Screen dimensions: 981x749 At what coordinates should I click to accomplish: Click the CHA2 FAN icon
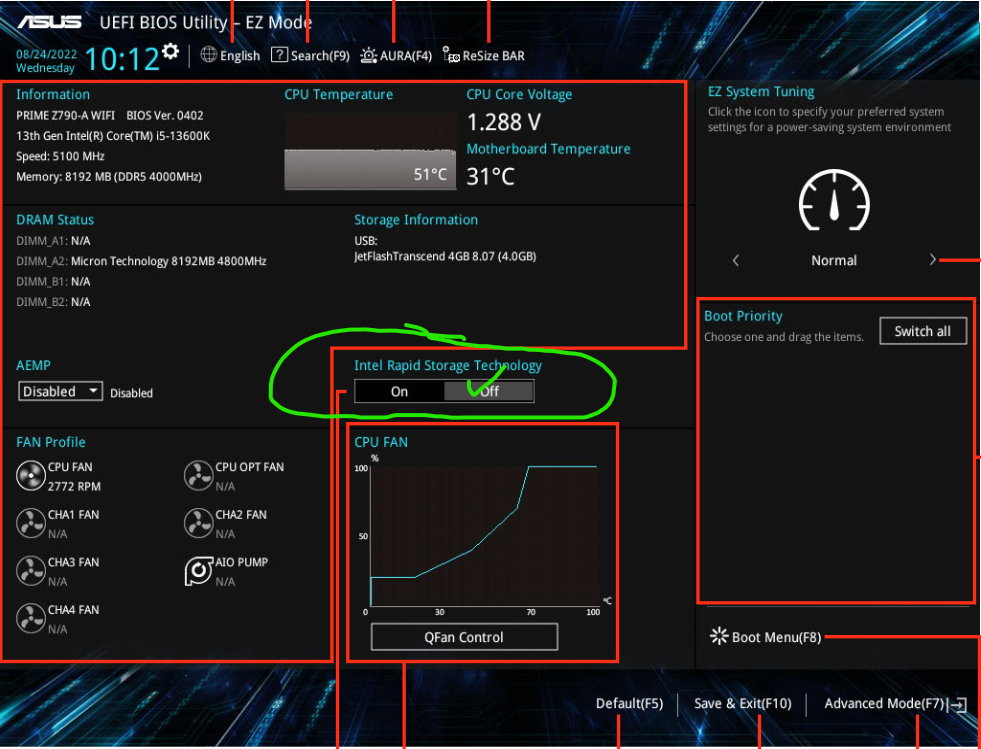(198, 524)
